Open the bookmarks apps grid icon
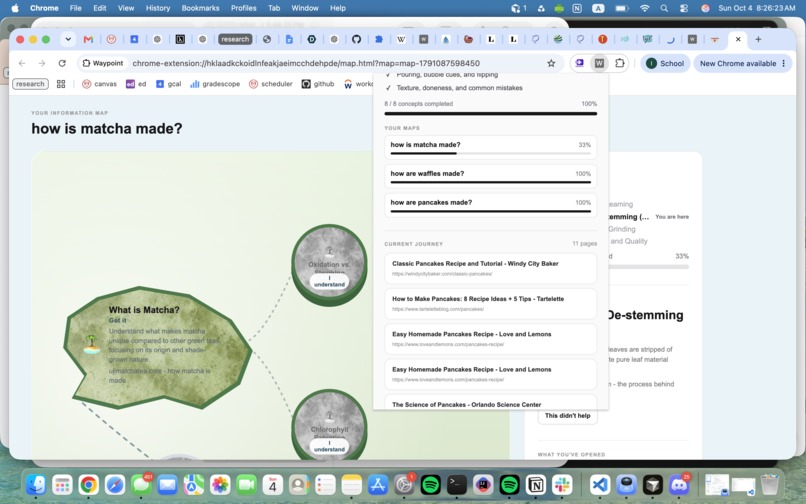Viewport: 806px width, 504px height. pos(61,84)
